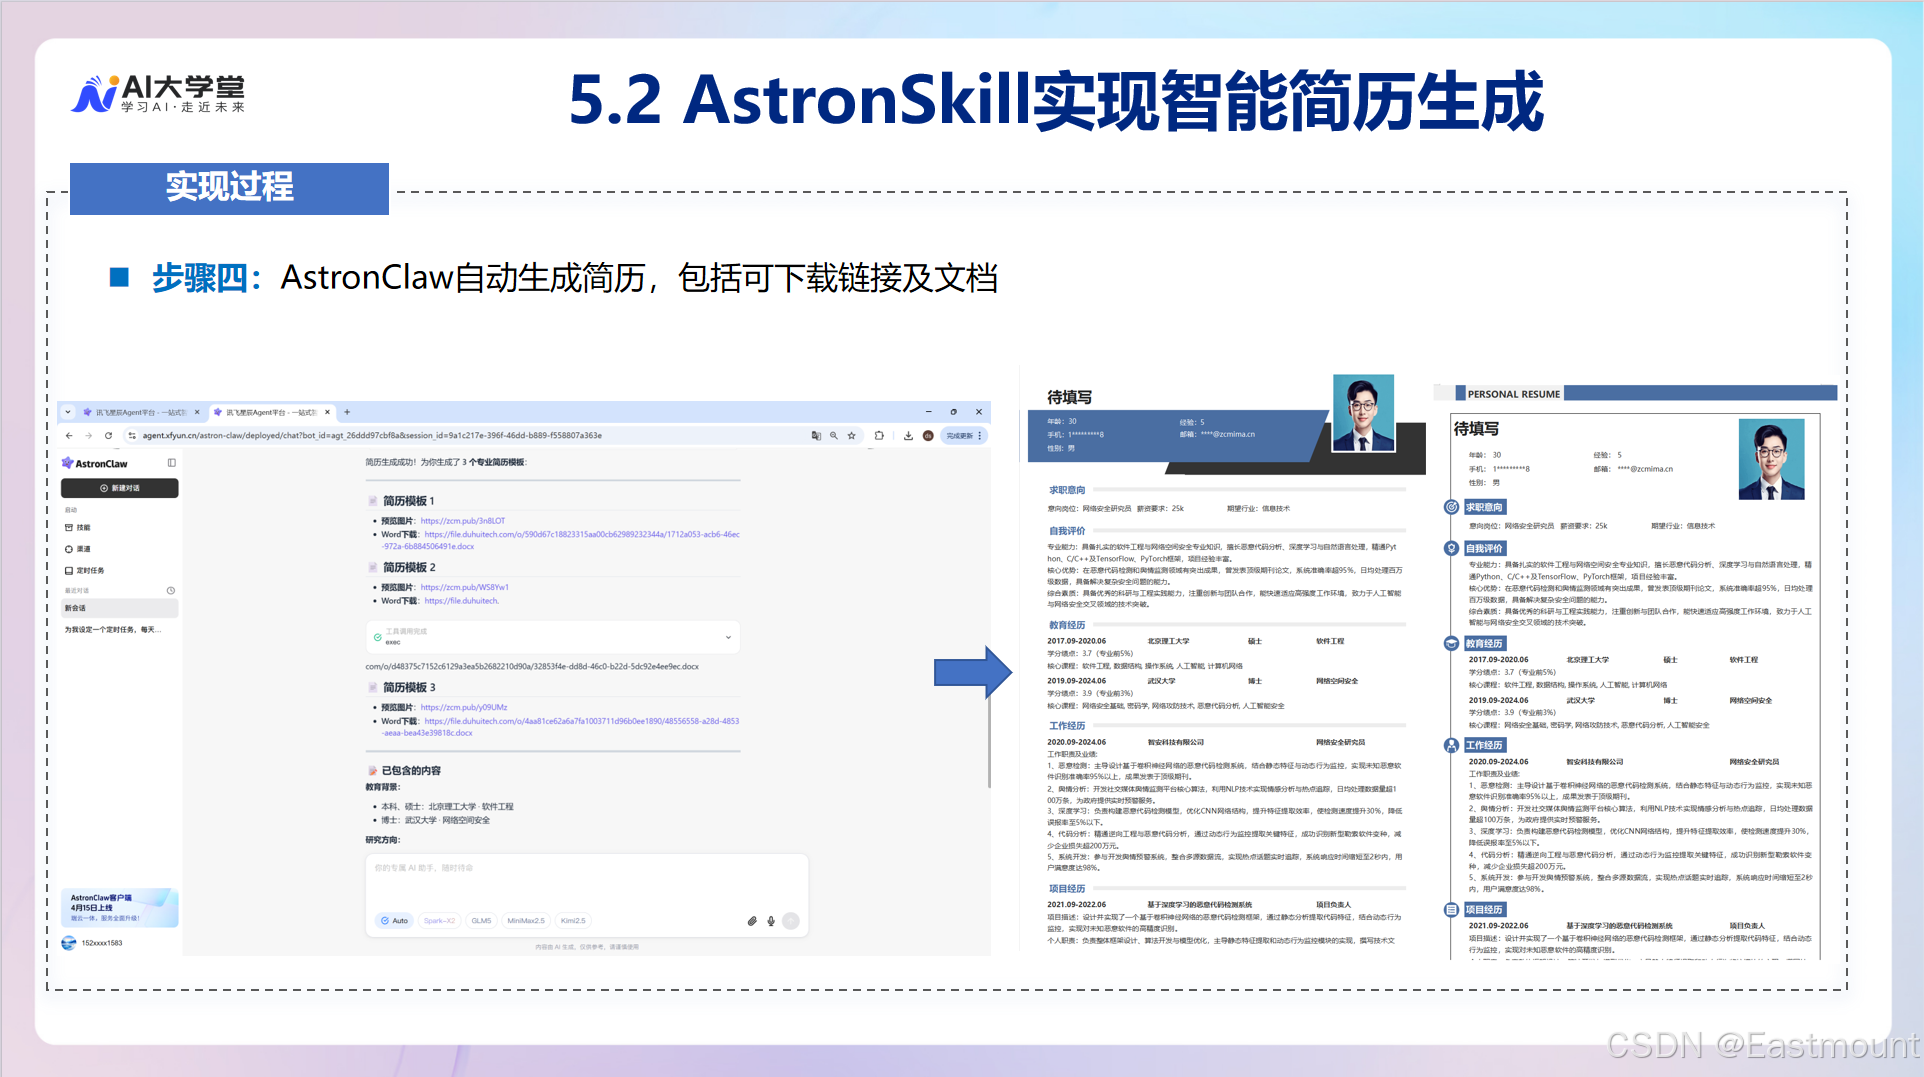This screenshot has width=1924, height=1077.
Task: Click the browser forward arrow
Action: (88, 436)
